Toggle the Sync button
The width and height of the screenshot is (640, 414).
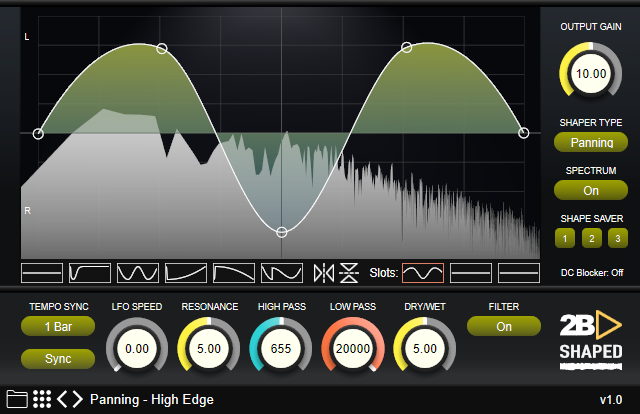pyautogui.click(x=58, y=358)
